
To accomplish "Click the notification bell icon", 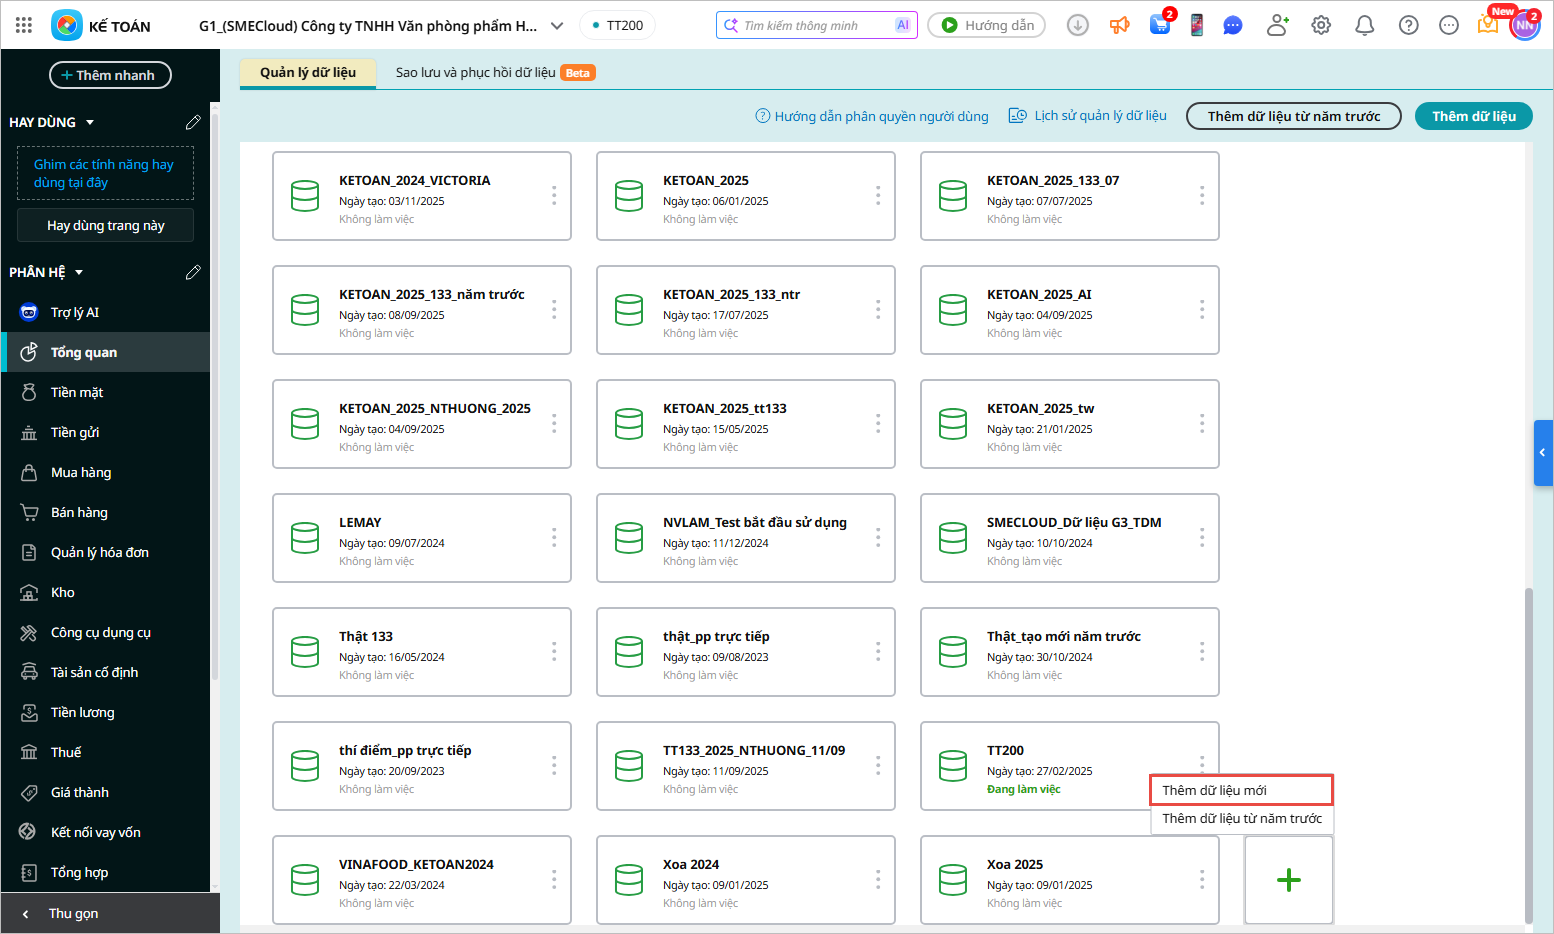I will coord(1364,25).
